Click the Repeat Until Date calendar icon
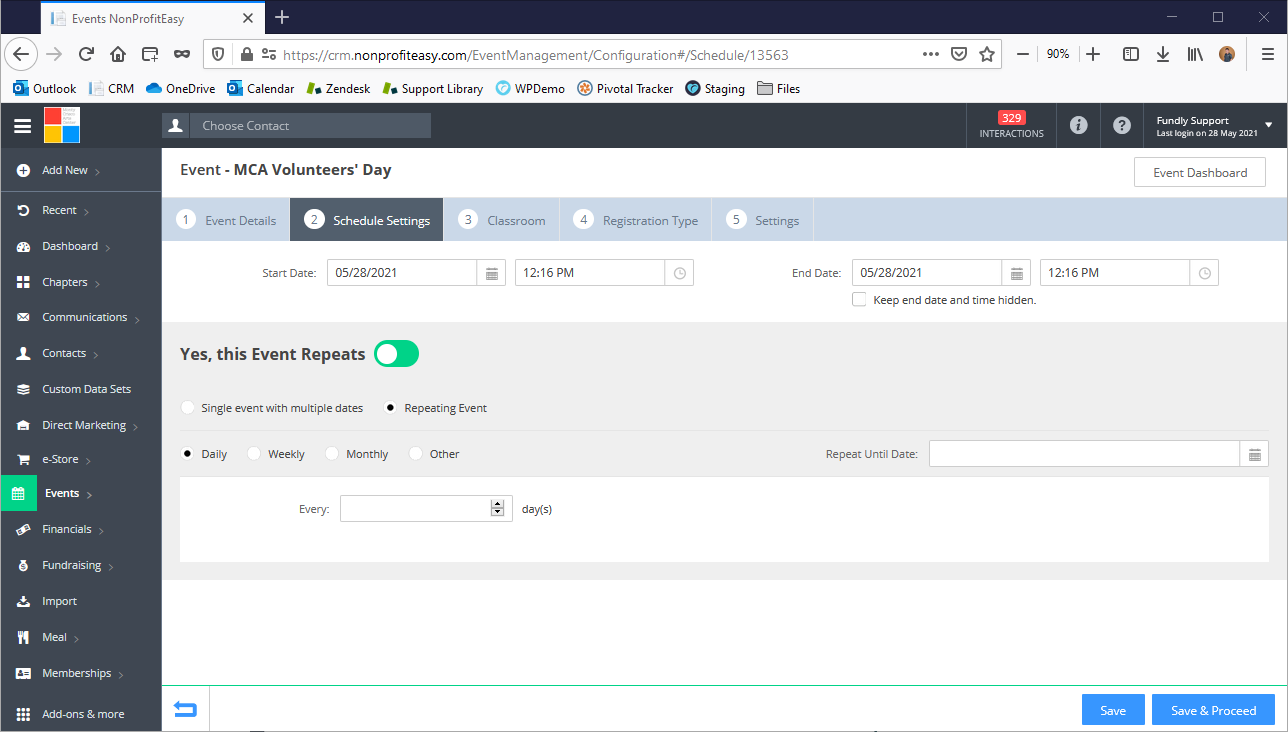 (1255, 454)
